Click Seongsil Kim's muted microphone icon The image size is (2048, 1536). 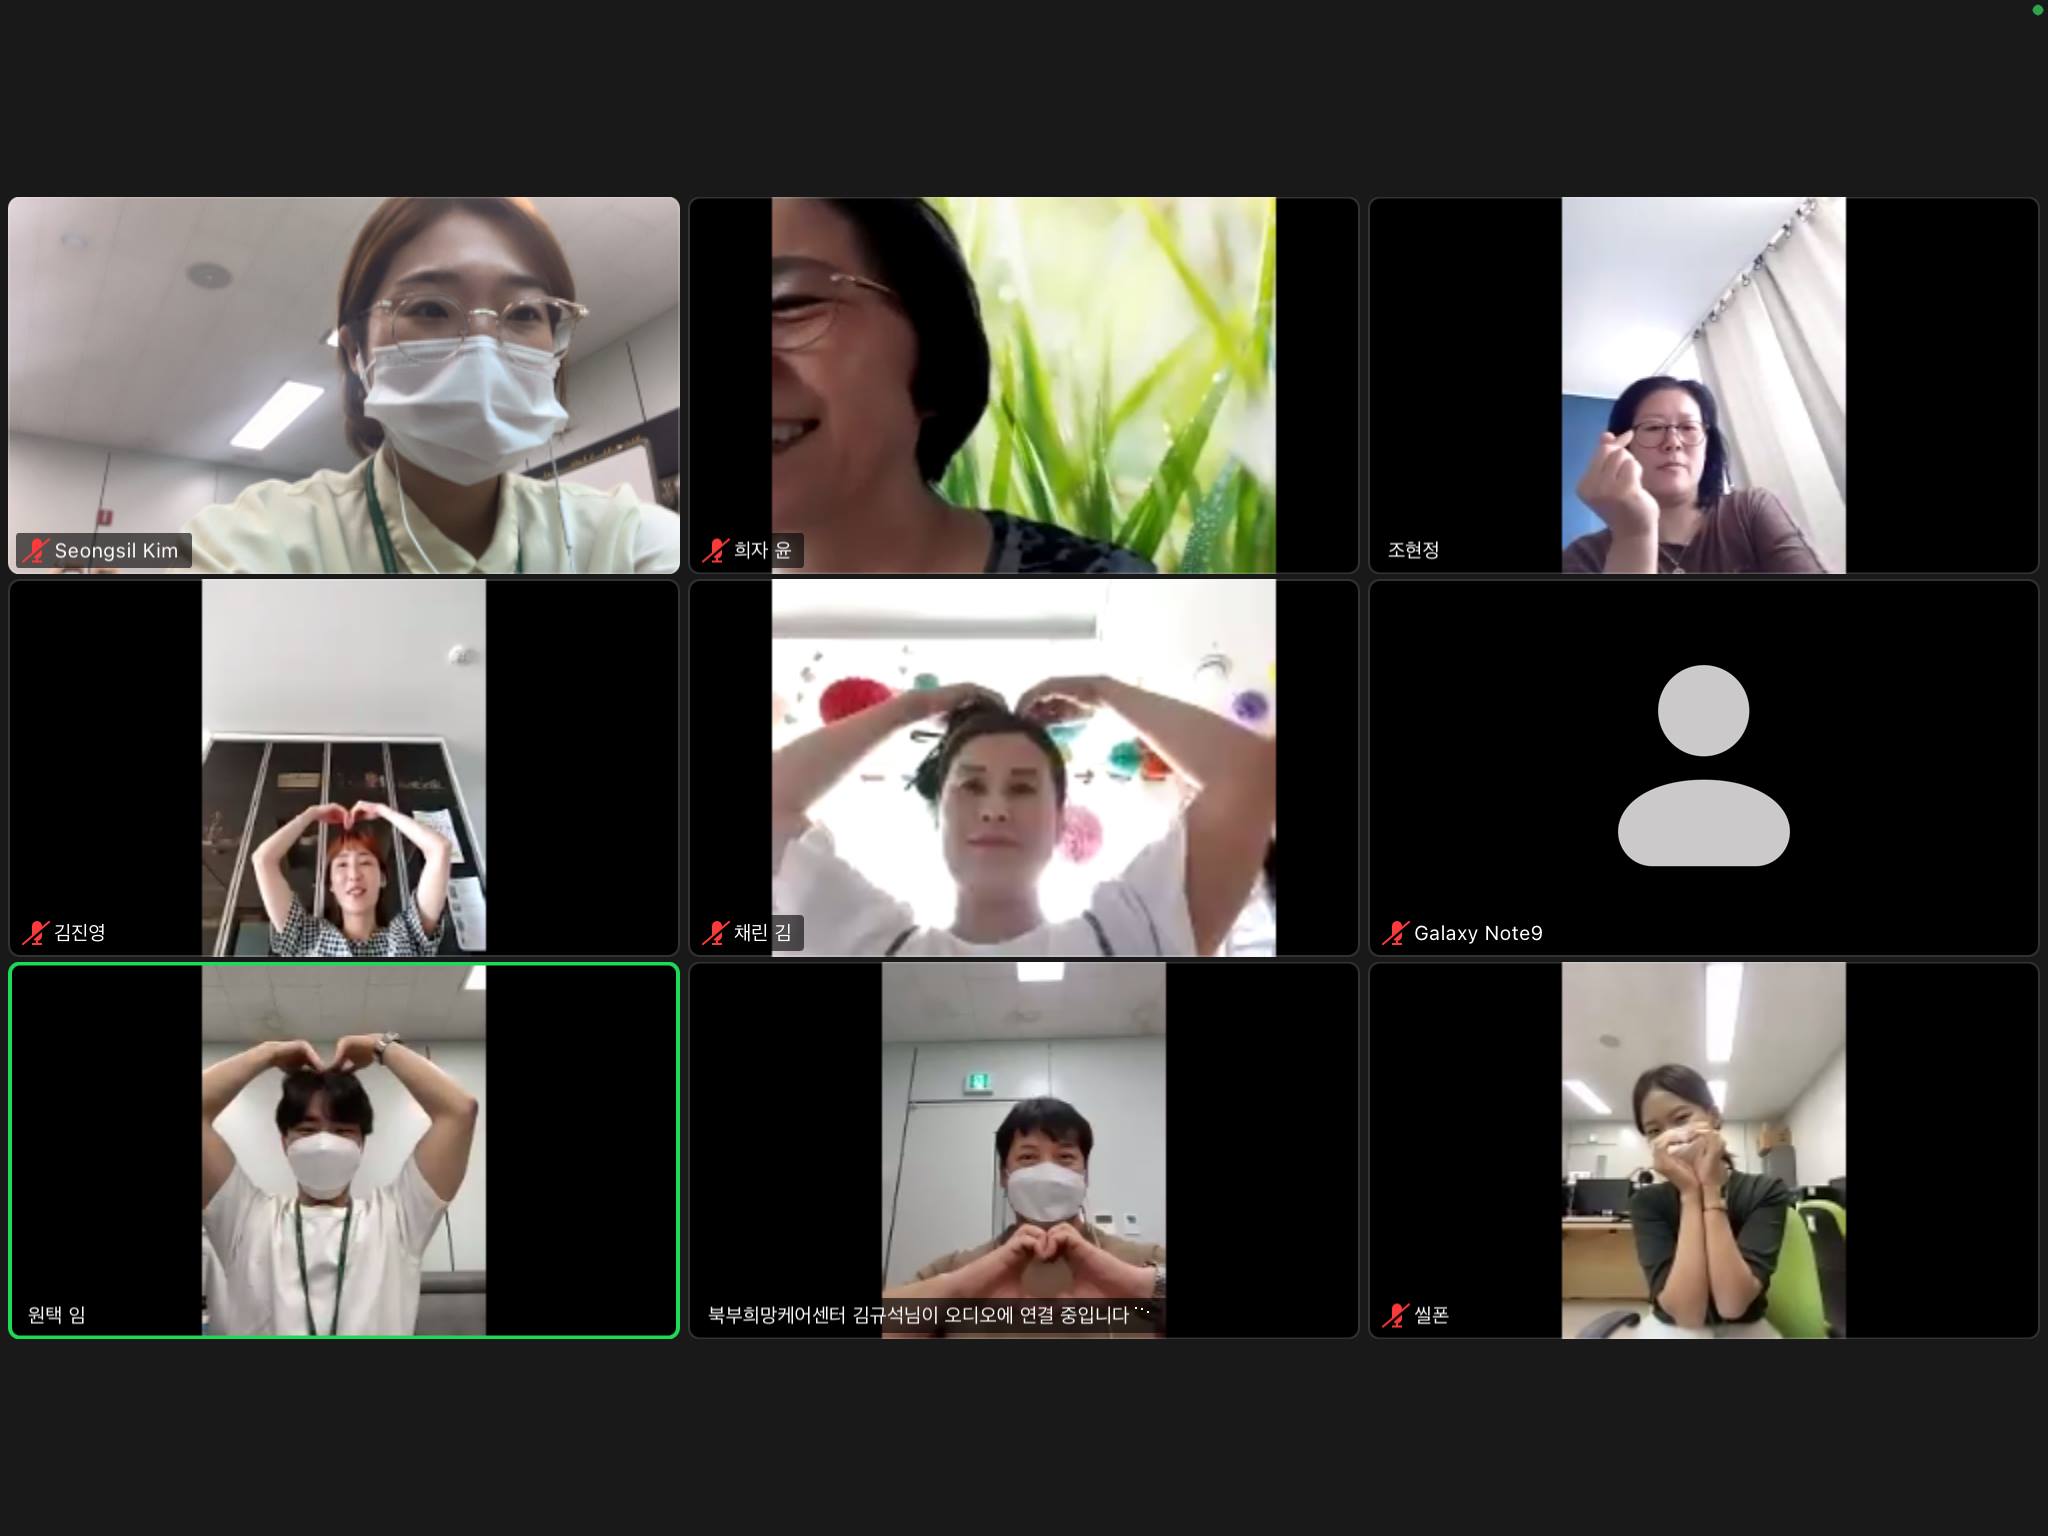click(x=36, y=550)
